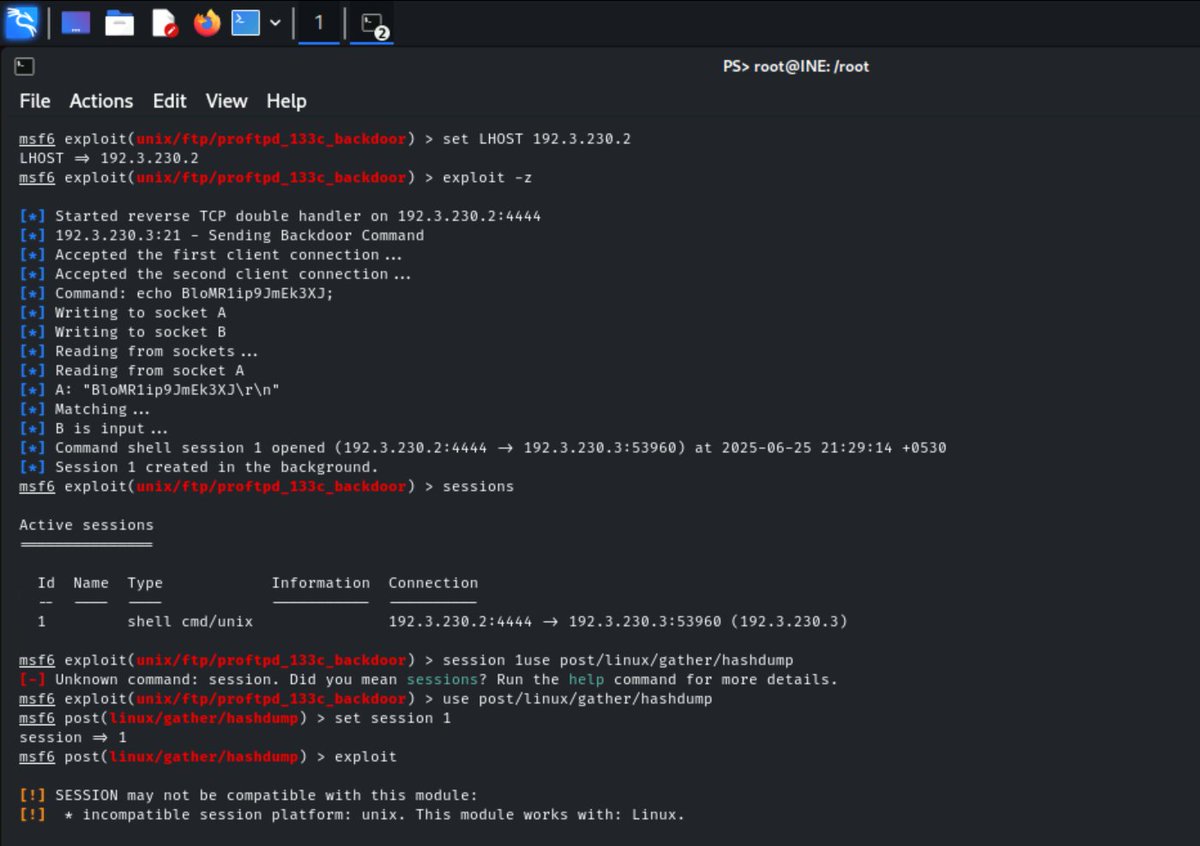The height and width of the screenshot is (846, 1200).
Task: Launch the text editor panel icon
Action: click(x=164, y=22)
